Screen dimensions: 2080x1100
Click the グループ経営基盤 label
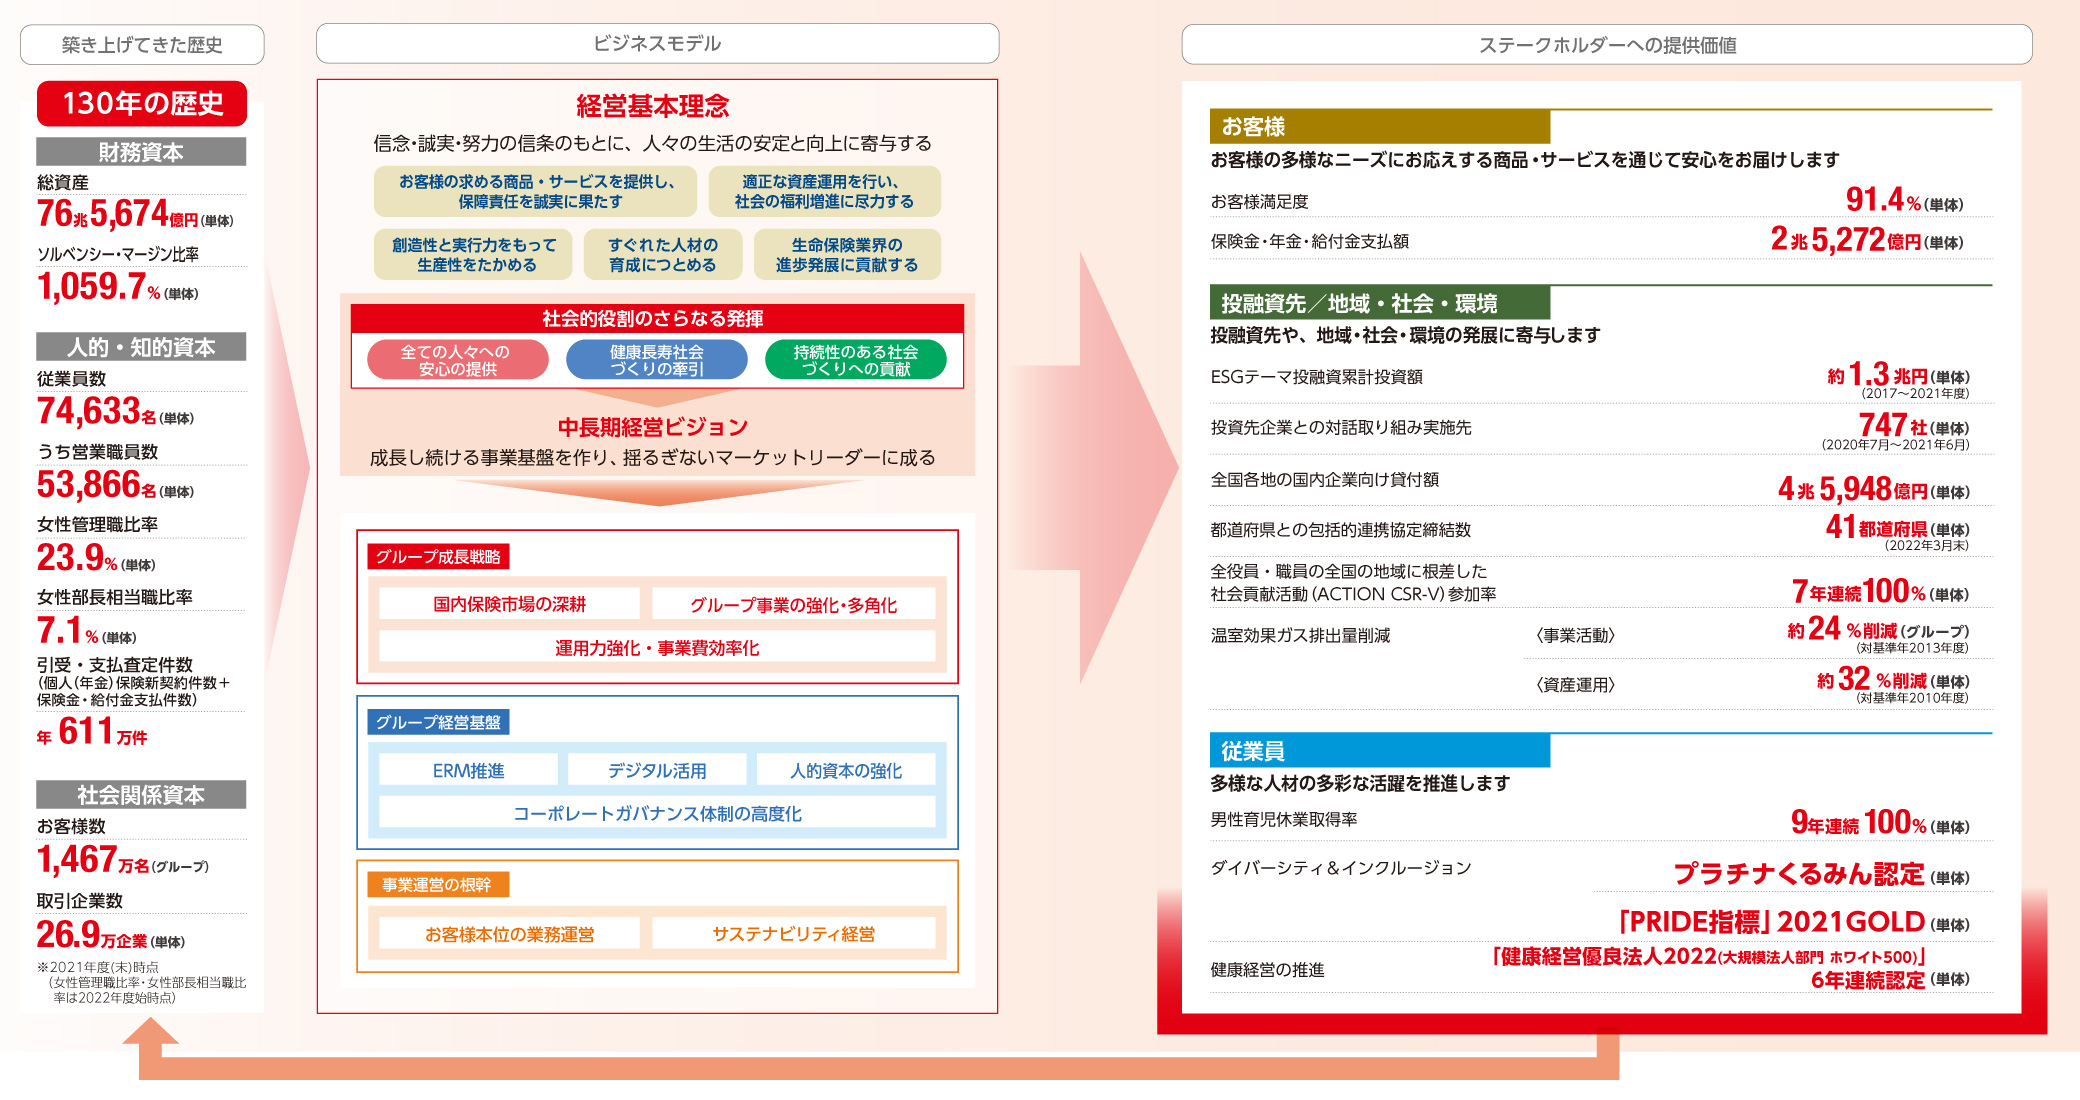click(x=438, y=722)
